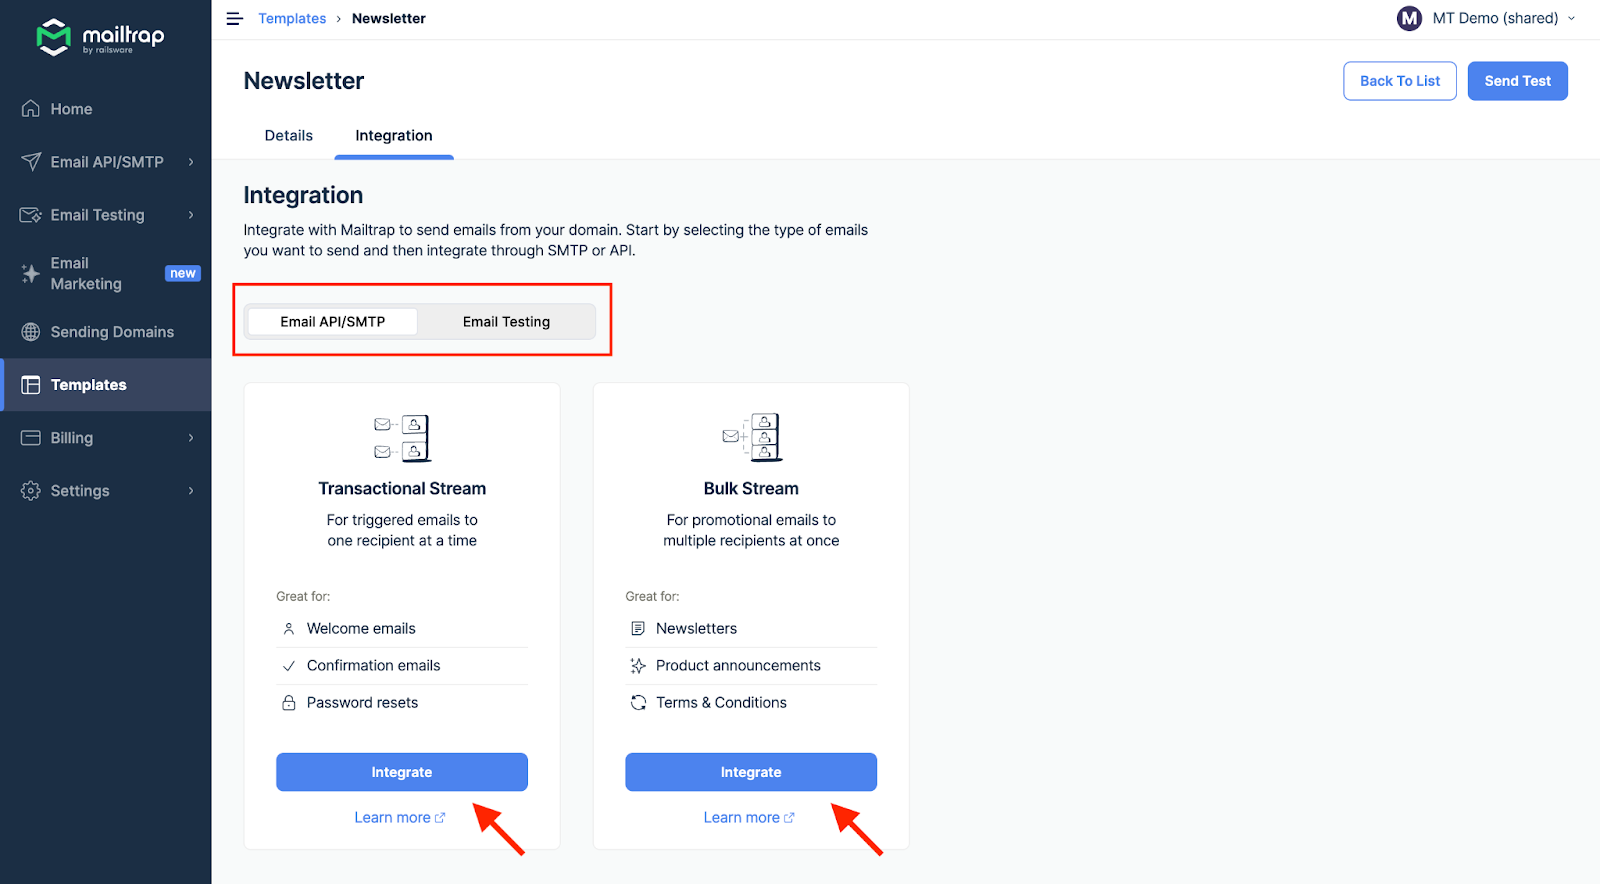Select the Home icon in the sidebar

click(31, 108)
